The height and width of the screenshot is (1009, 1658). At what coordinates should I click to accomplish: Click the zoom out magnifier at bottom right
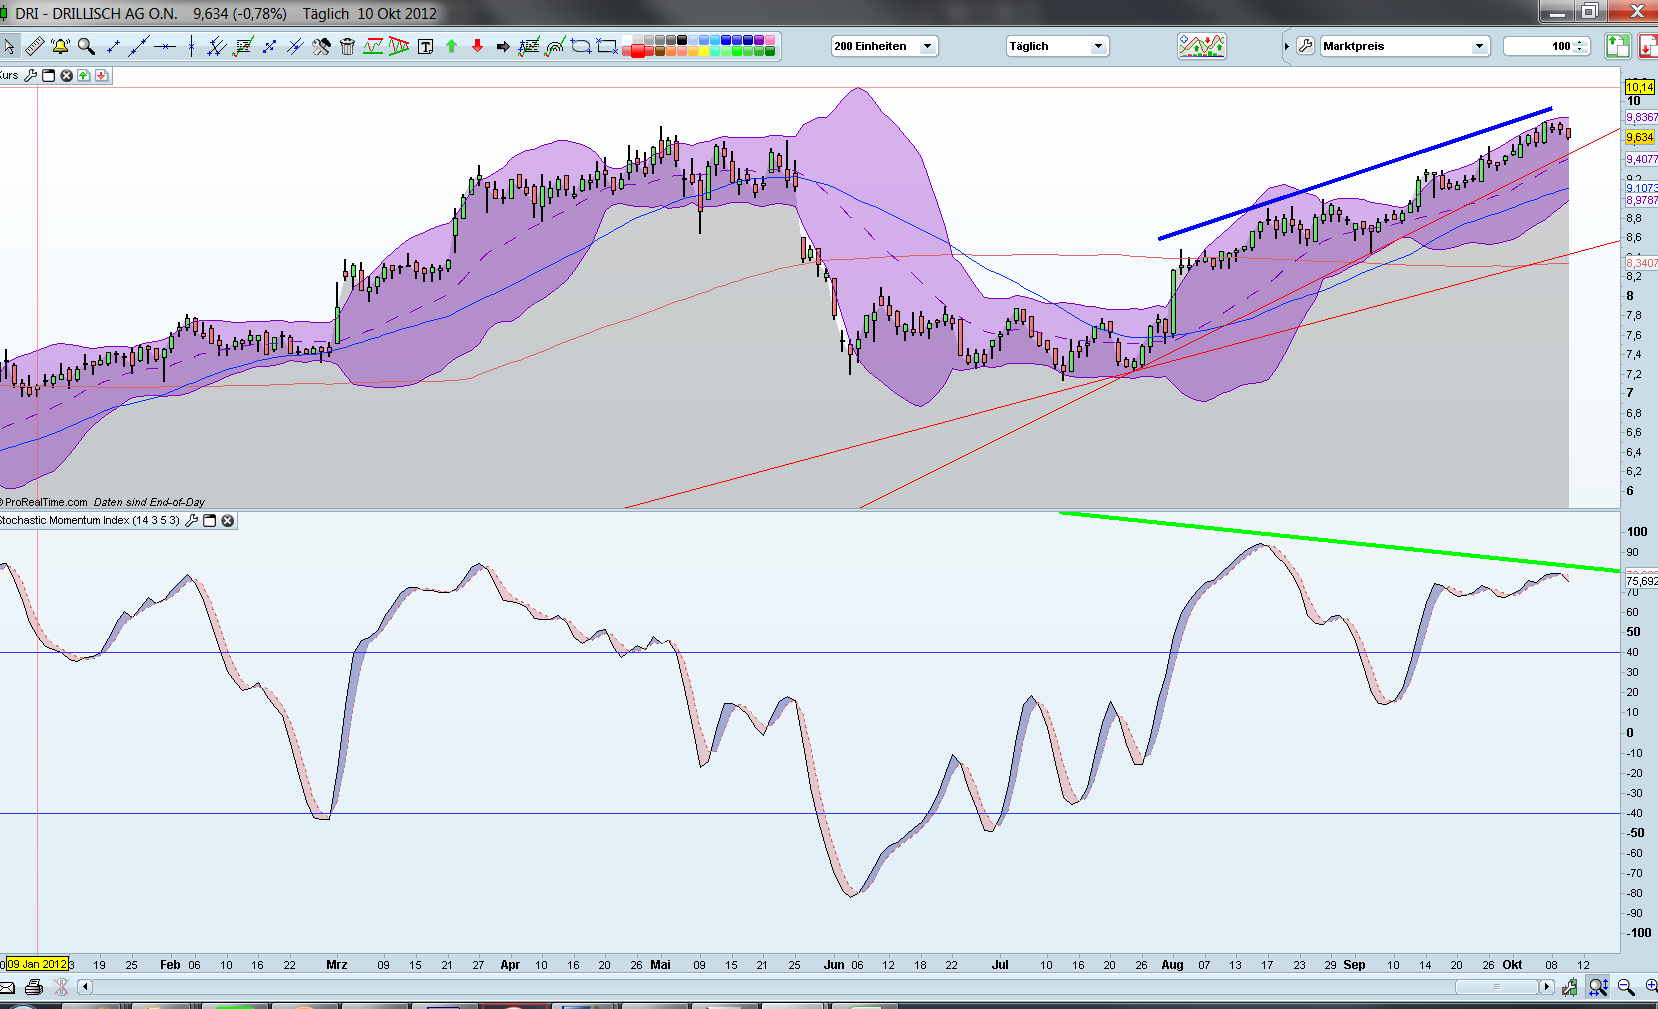click(1626, 988)
